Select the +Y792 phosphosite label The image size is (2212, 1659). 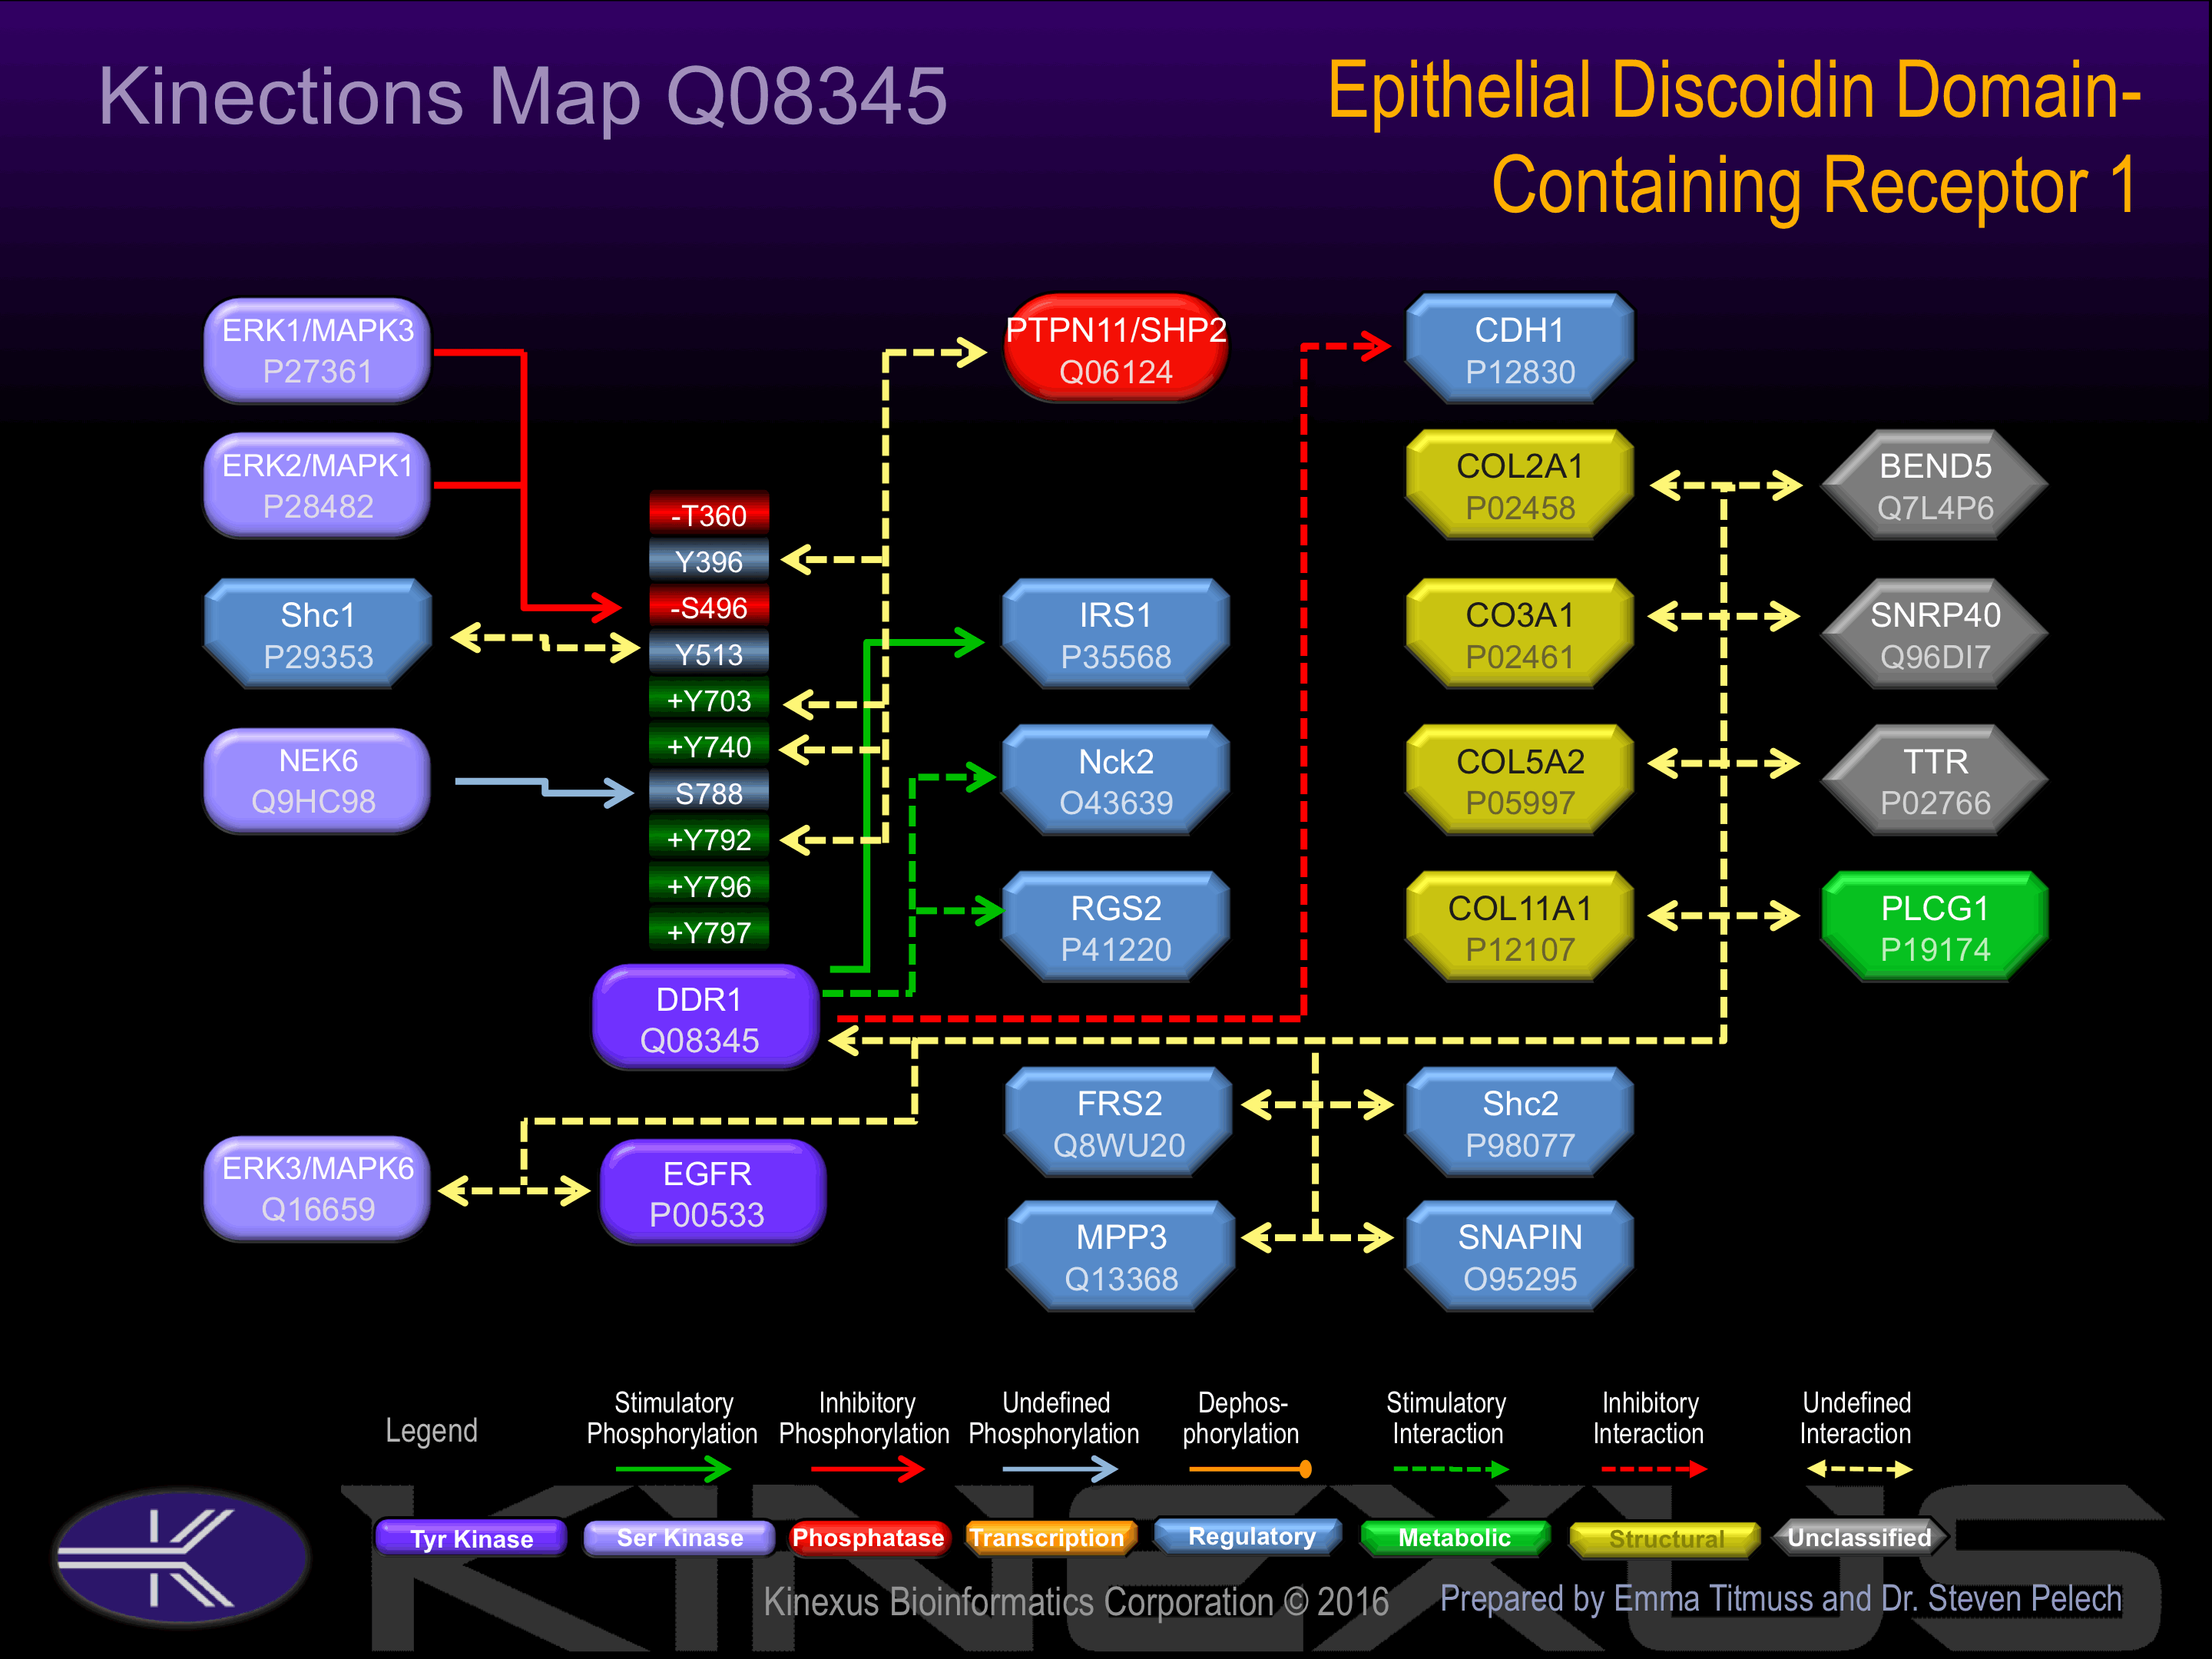point(709,839)
